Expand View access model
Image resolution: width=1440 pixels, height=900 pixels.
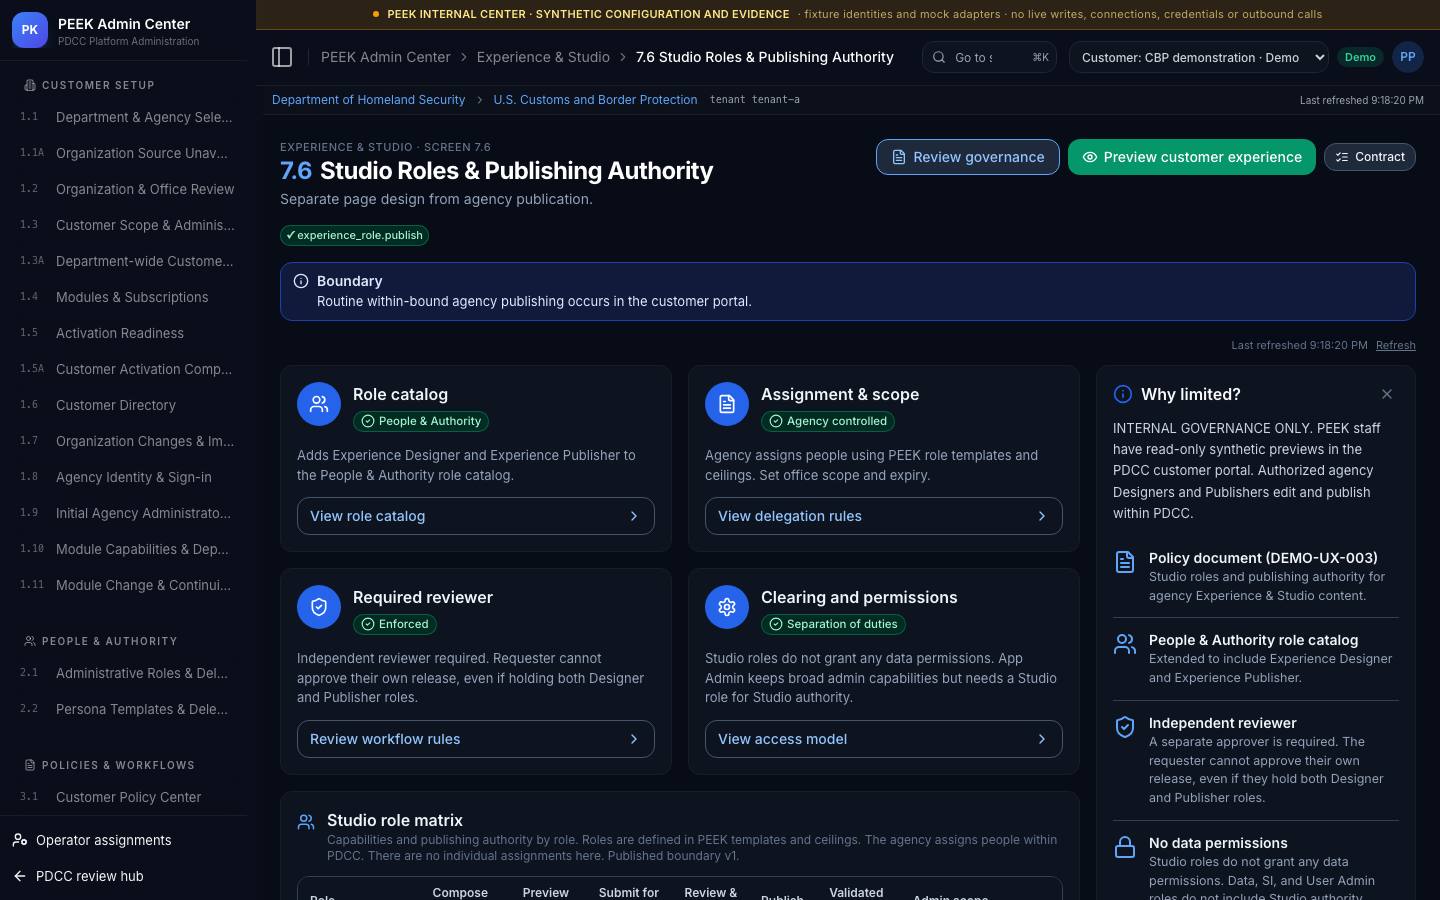(x=884, y=739)
